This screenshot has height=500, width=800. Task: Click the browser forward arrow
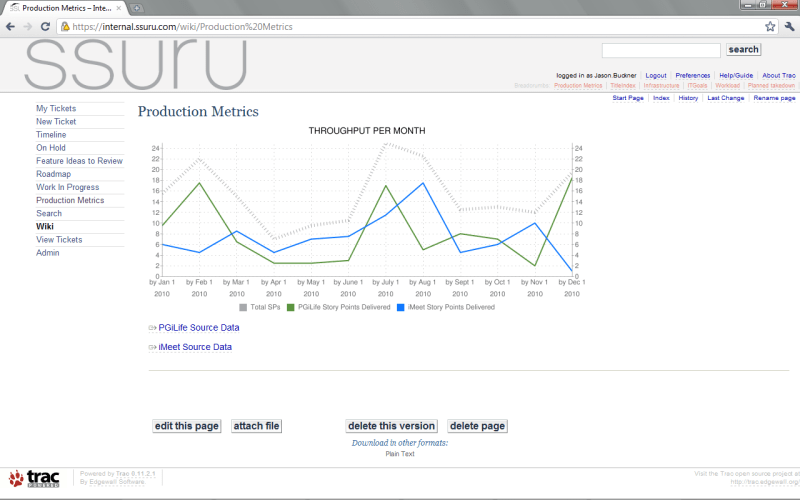pos(28,27)
